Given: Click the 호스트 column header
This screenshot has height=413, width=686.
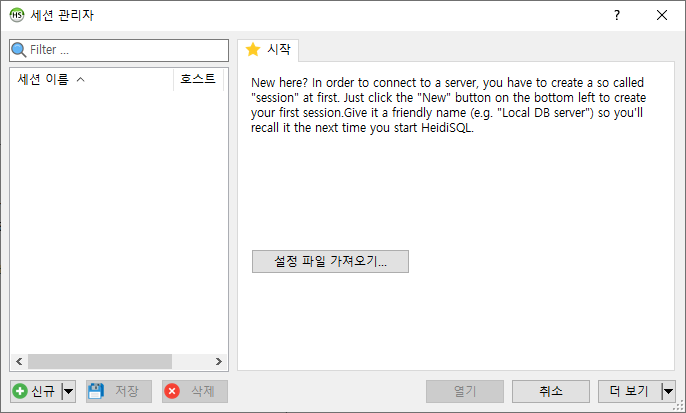Looking at the screenshot, I should tap(198, 79).
